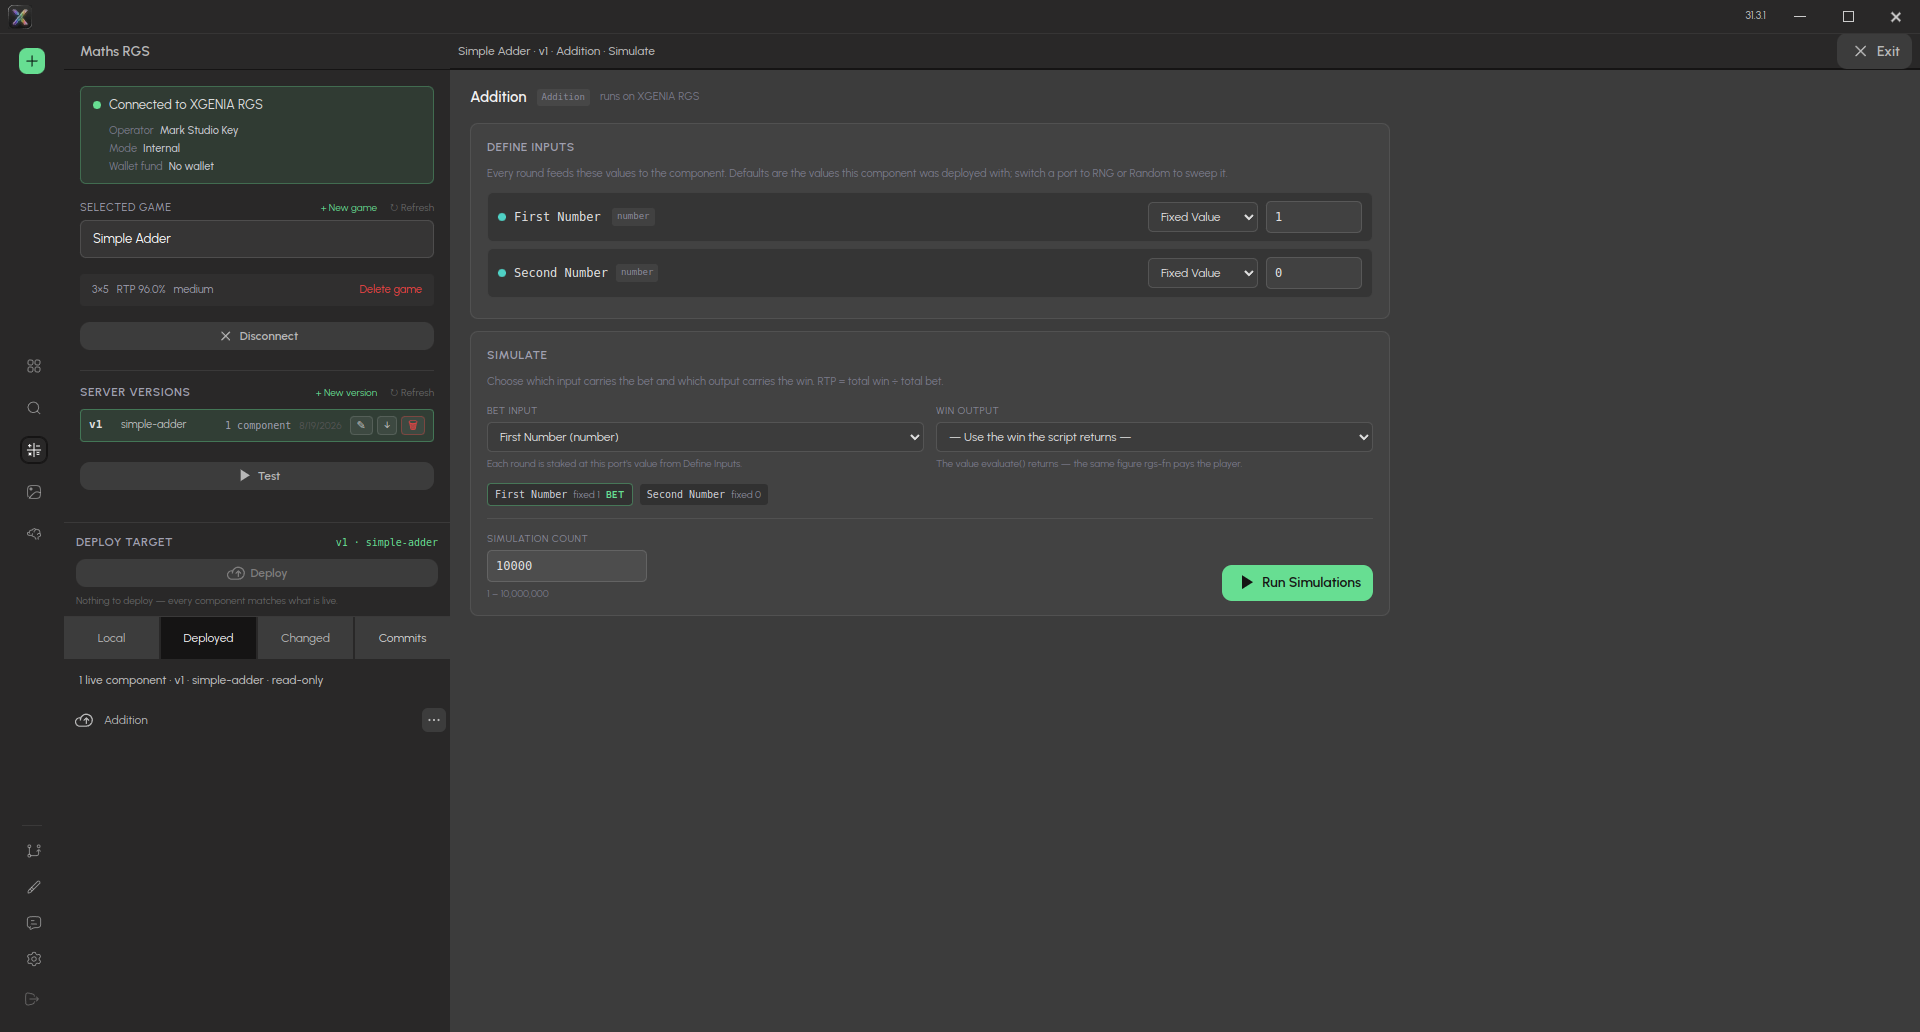Run Simulations
The width and height of the screenshot is (1920, 1032).
[1297, 583]
